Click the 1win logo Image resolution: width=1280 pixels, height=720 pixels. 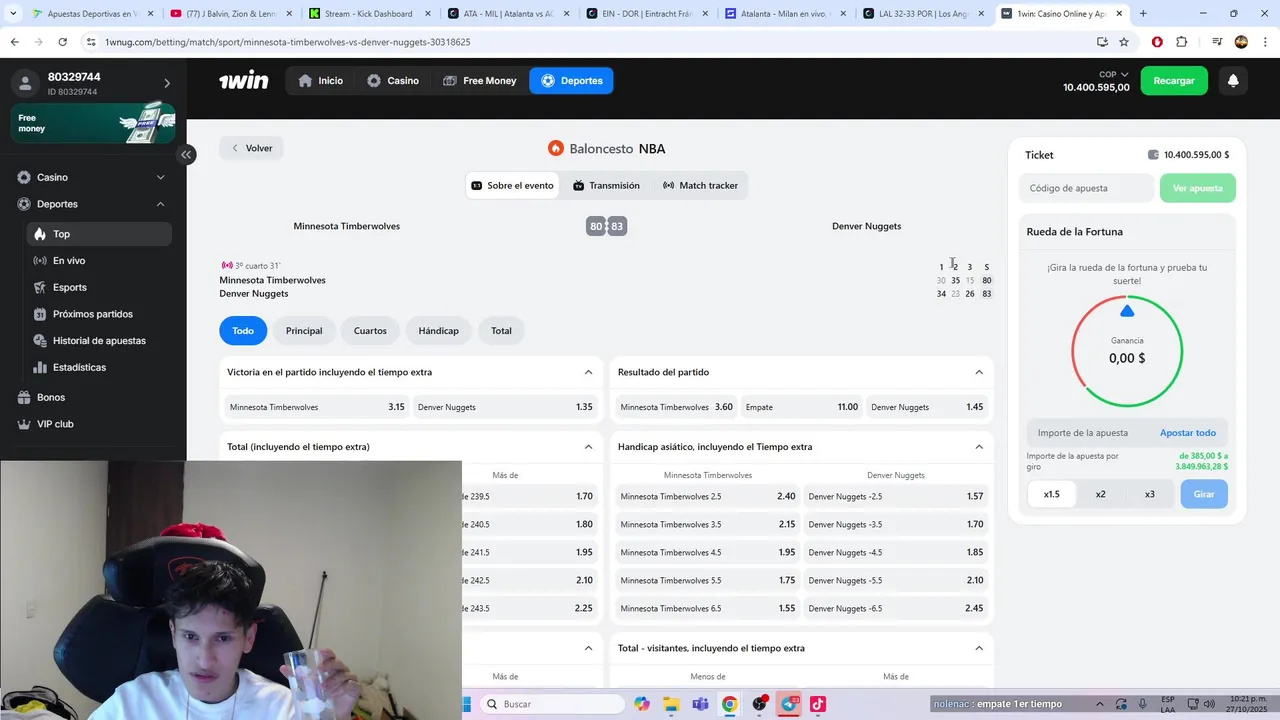click(243, 81)
